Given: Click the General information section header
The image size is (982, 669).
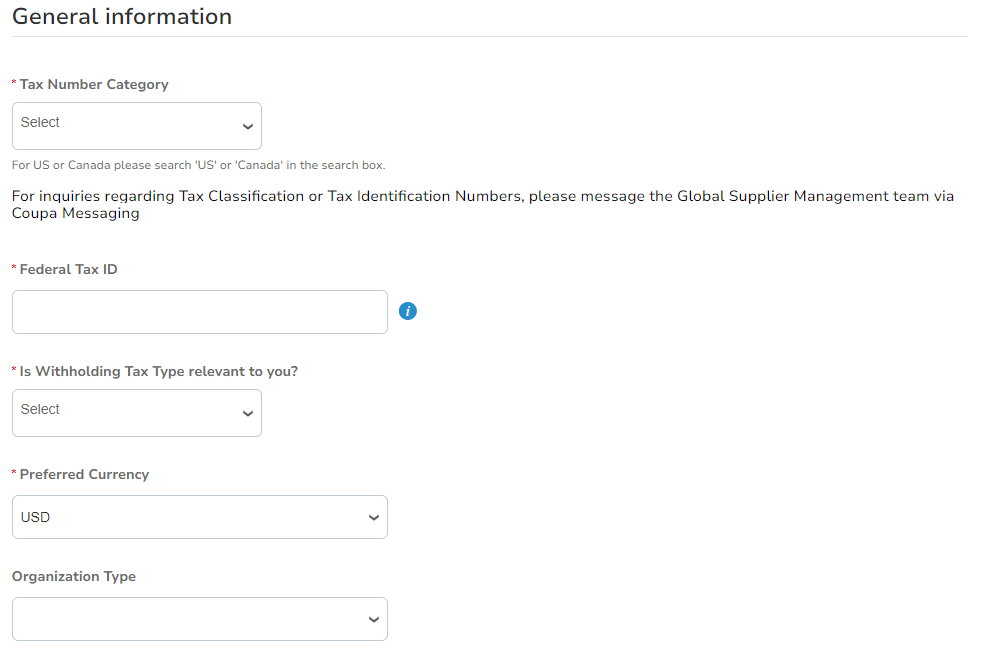Looking at the screenshot, I should [x=121, y=16].
